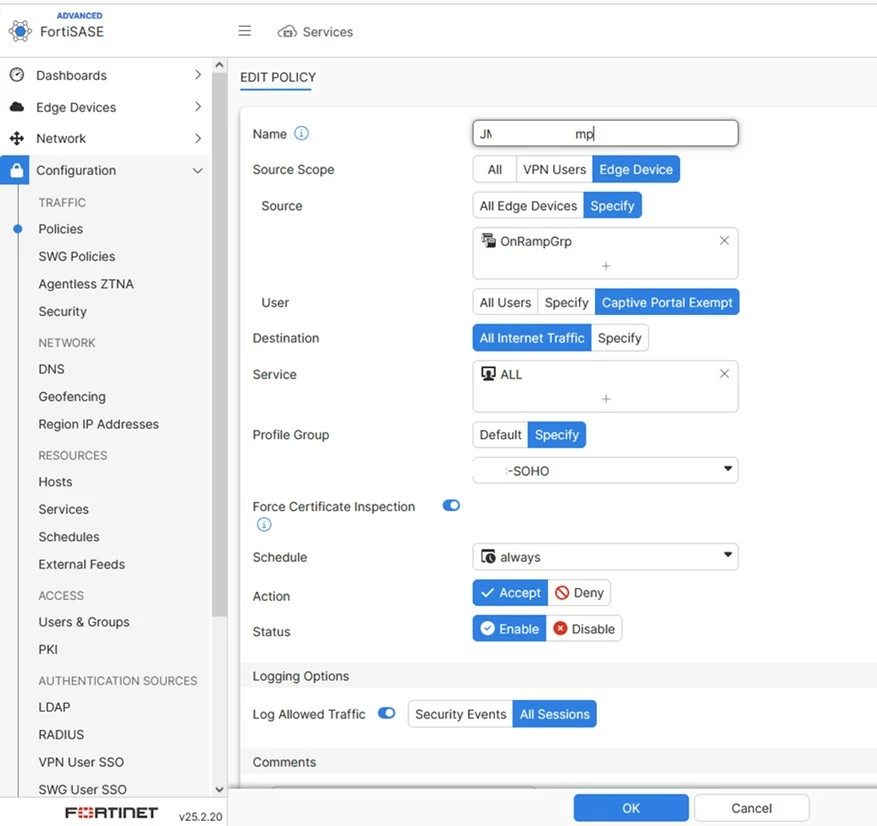Image resolution: width=877 pixels, height=826 pixels.
Task: Click sidebar scroll down arrow
Action: point(219,790)
